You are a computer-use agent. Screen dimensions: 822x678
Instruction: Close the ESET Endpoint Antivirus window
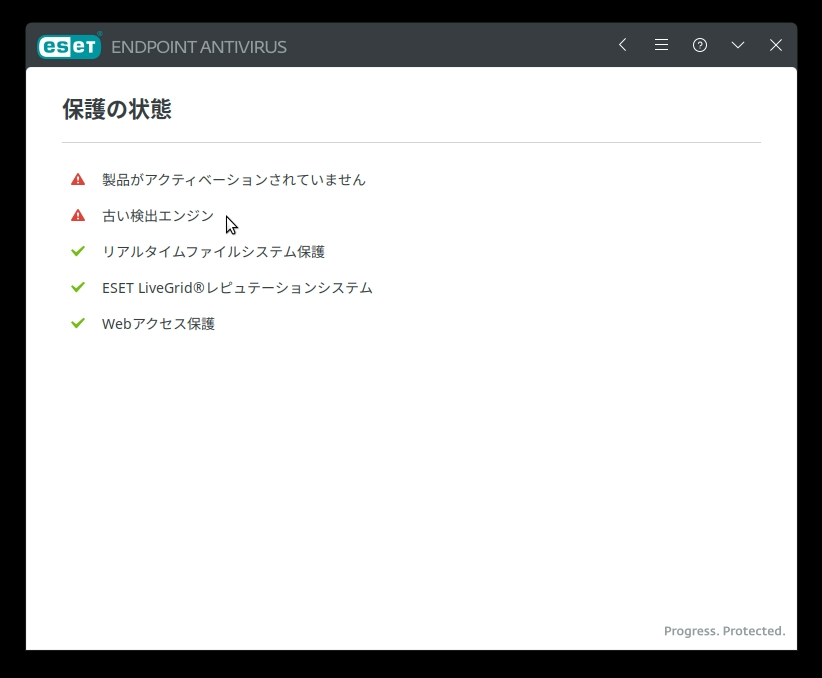click(x=776, y=45)
